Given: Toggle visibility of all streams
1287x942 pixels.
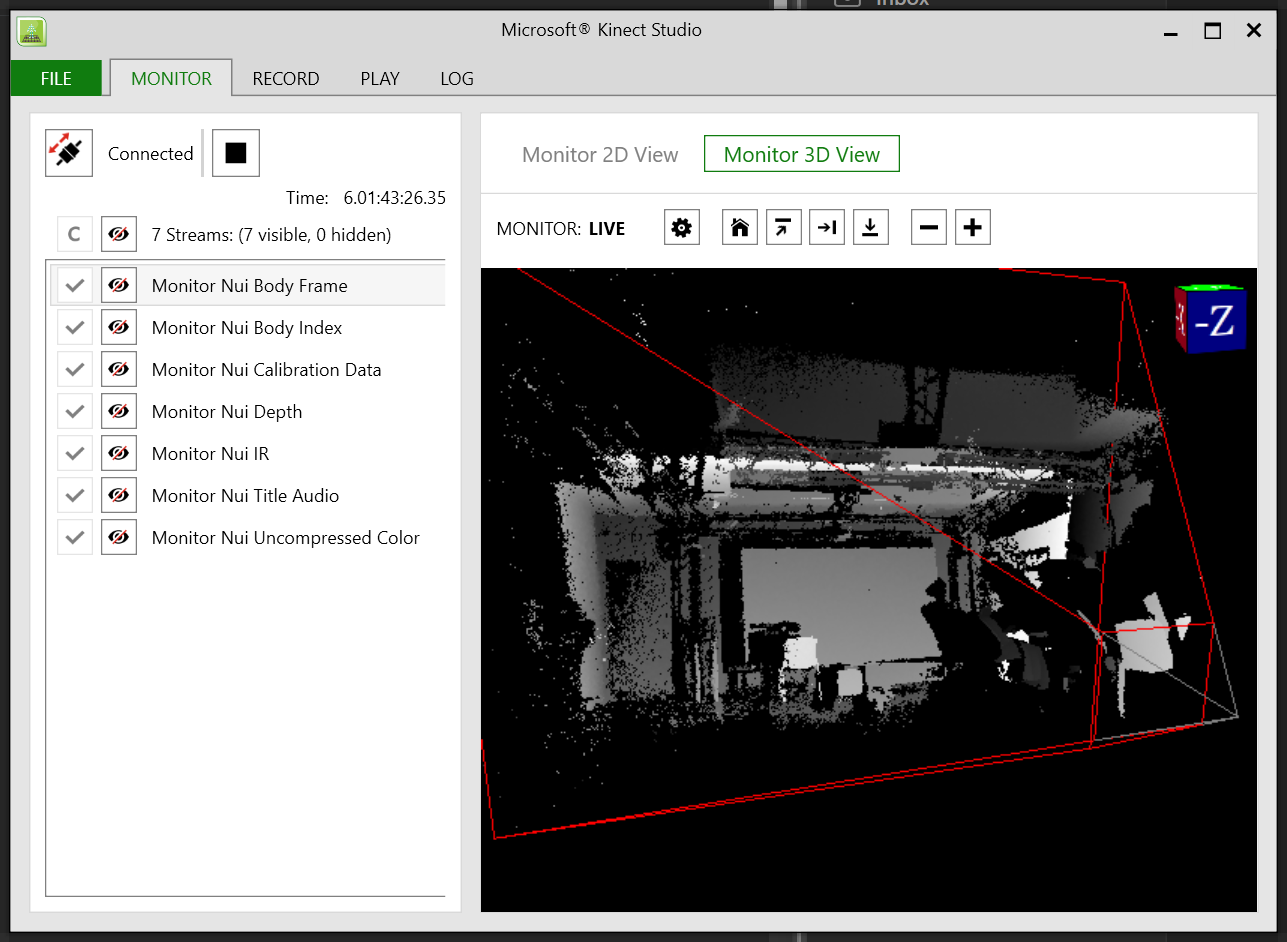Looking at the screenshot, I should pos(119,235).
